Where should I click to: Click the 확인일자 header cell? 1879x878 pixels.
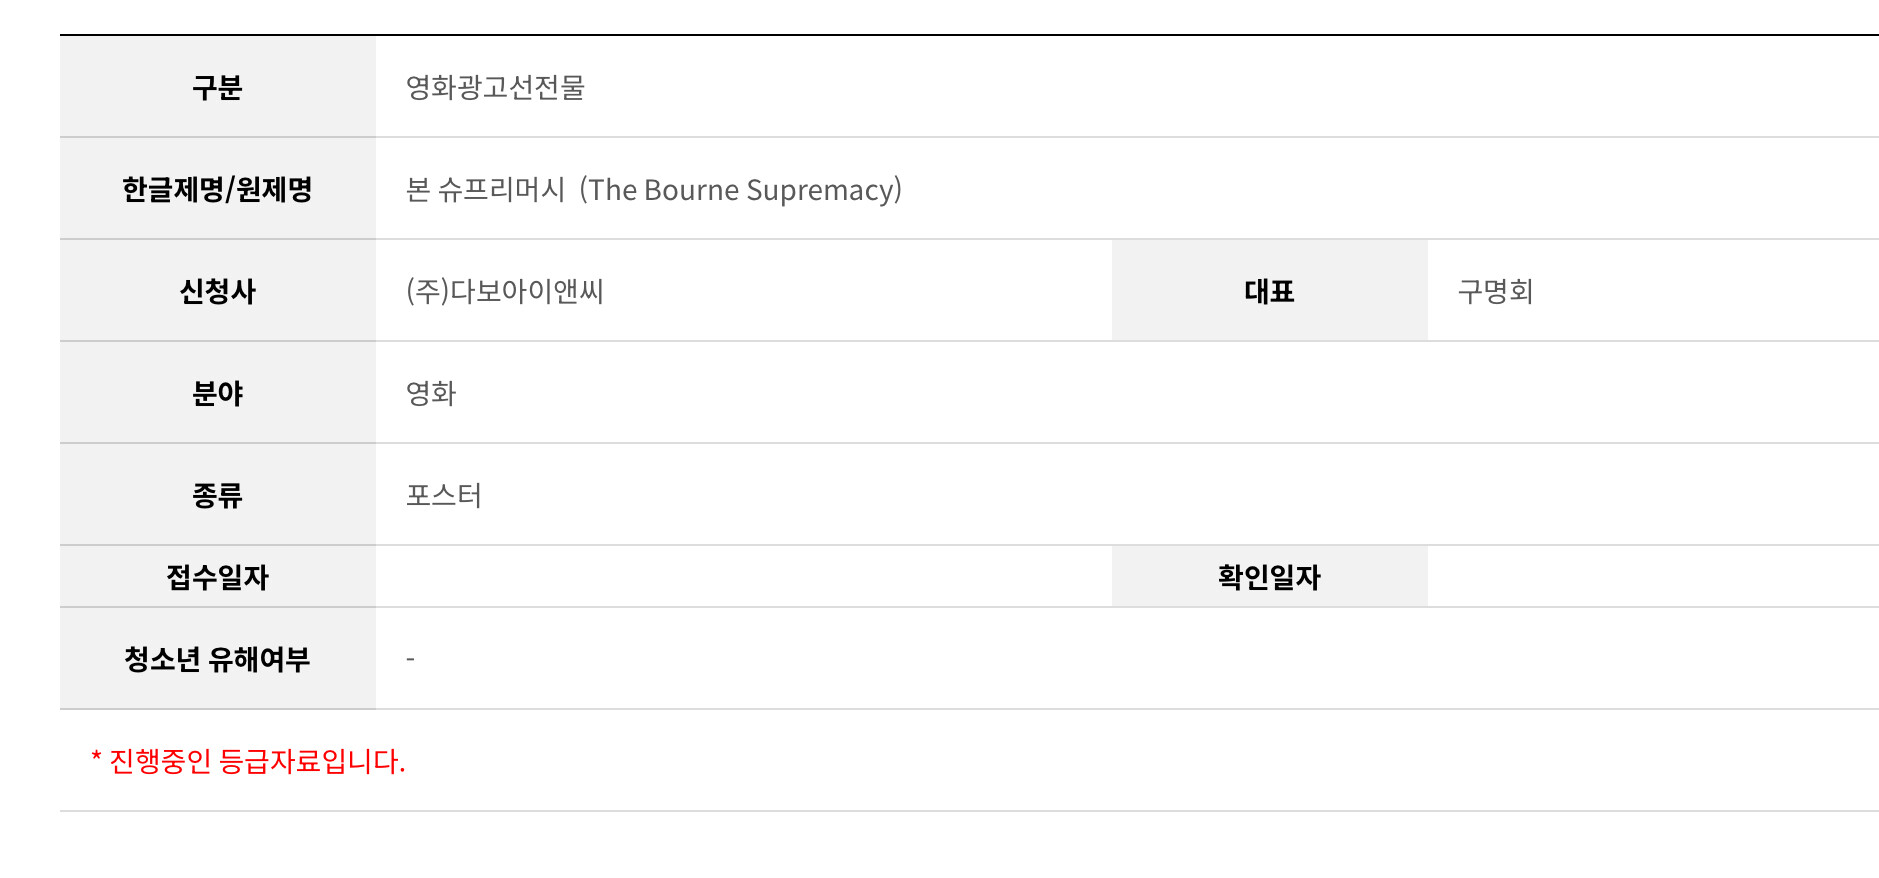(x=1270, y=577)
